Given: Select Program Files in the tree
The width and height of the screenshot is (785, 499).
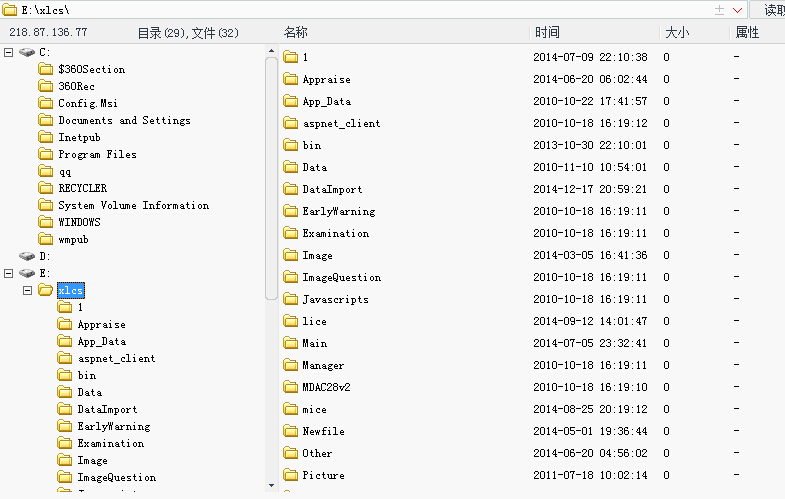Looking at the screenshot, I should coord(97,154).
